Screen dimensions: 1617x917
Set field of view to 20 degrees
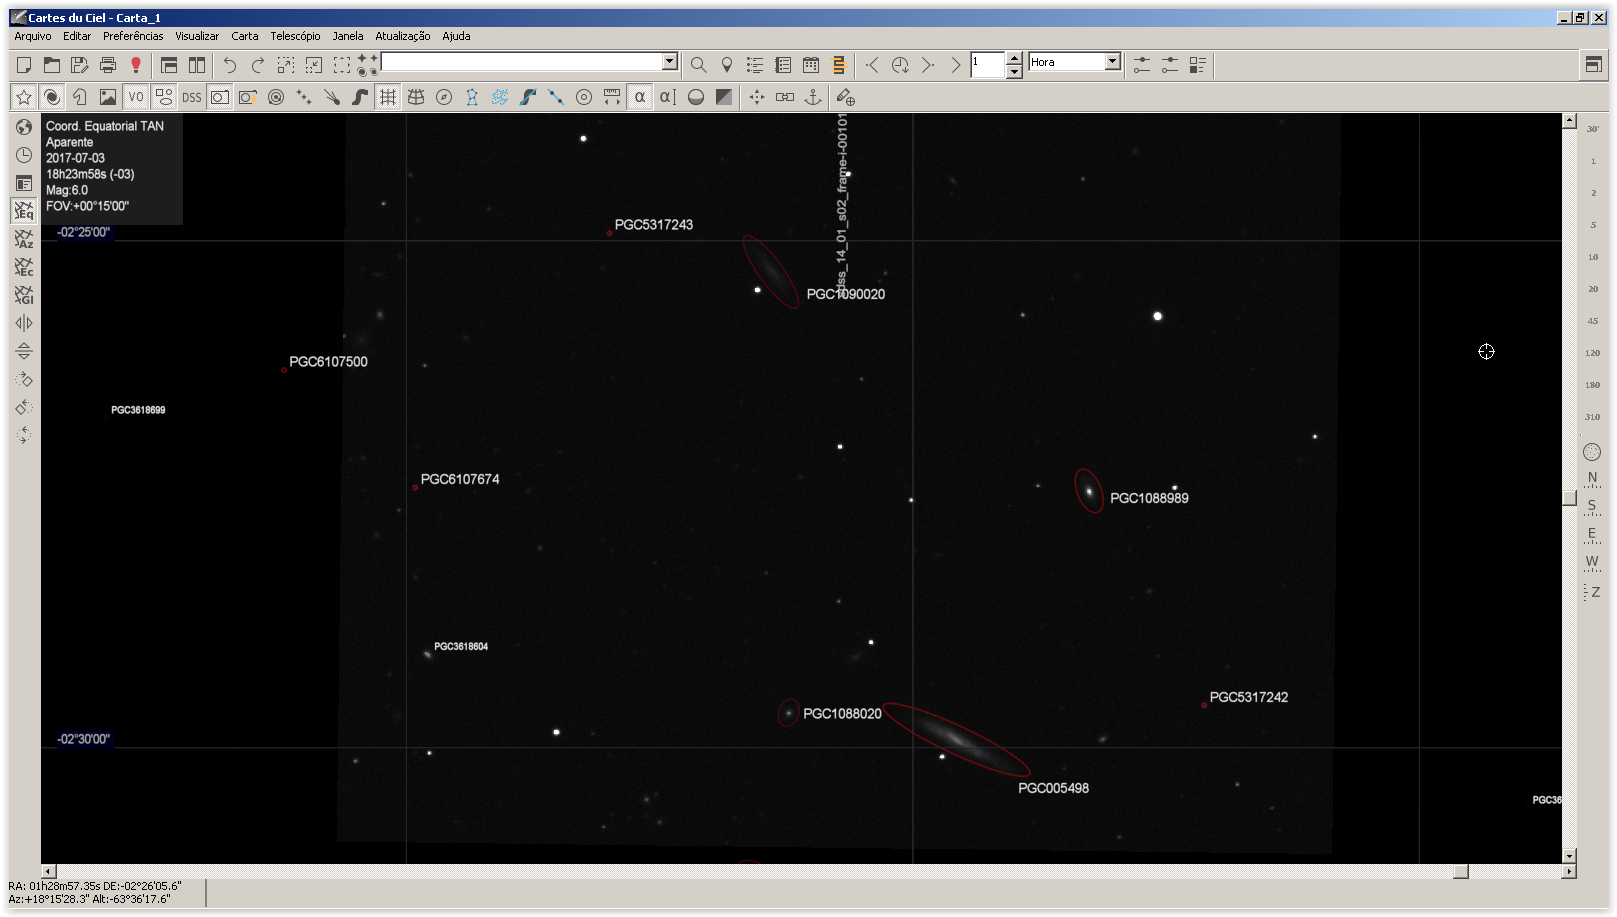(1593, 289)
